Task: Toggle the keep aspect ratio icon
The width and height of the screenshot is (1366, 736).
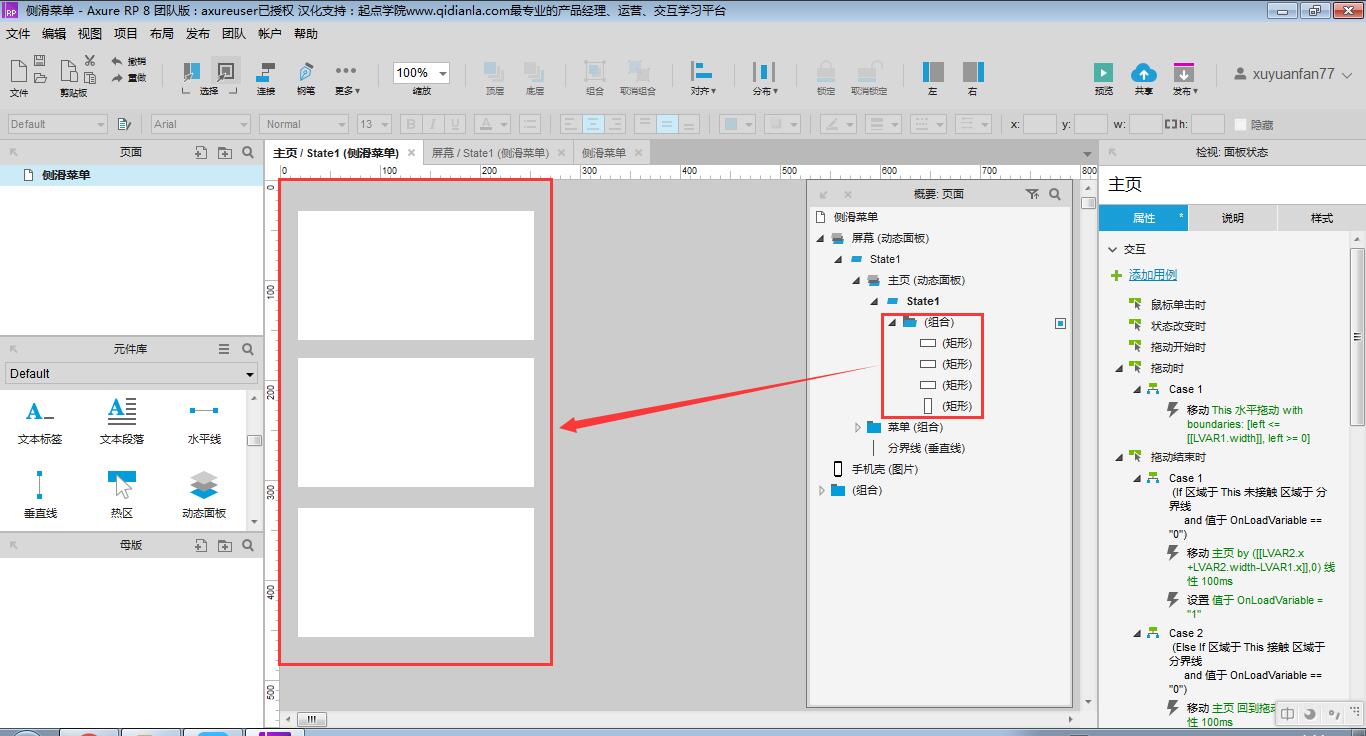Action: click(x=1170, y=124)
